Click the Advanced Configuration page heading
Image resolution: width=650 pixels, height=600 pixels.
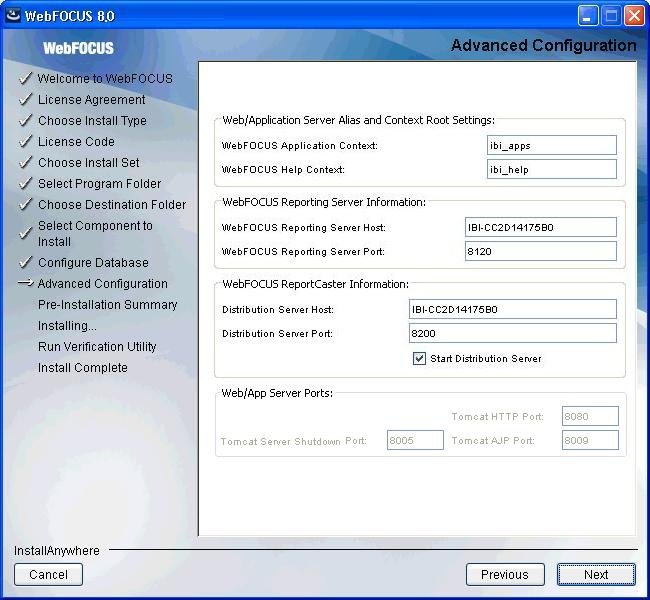[x=543, y=45]
